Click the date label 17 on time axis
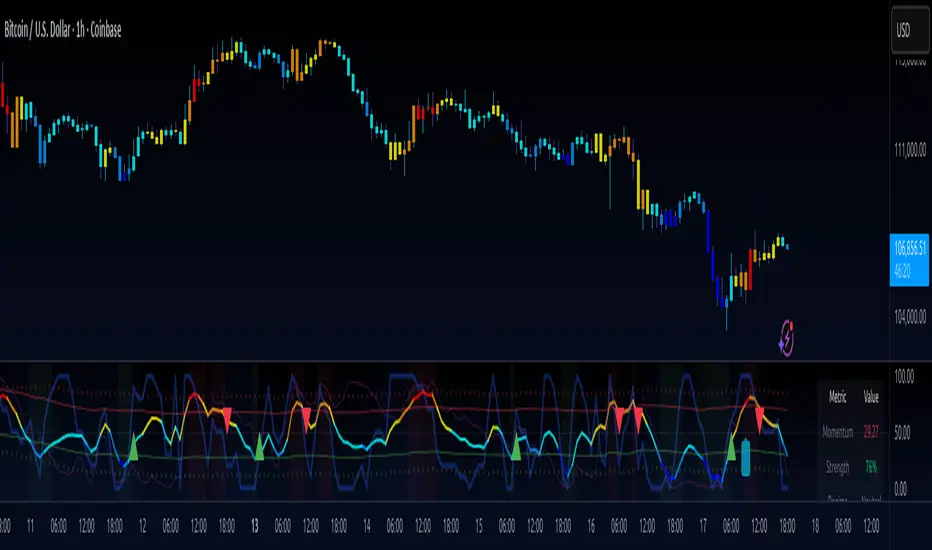The height and width of the screenshot is (550, 932). click(x=703, y=526)
